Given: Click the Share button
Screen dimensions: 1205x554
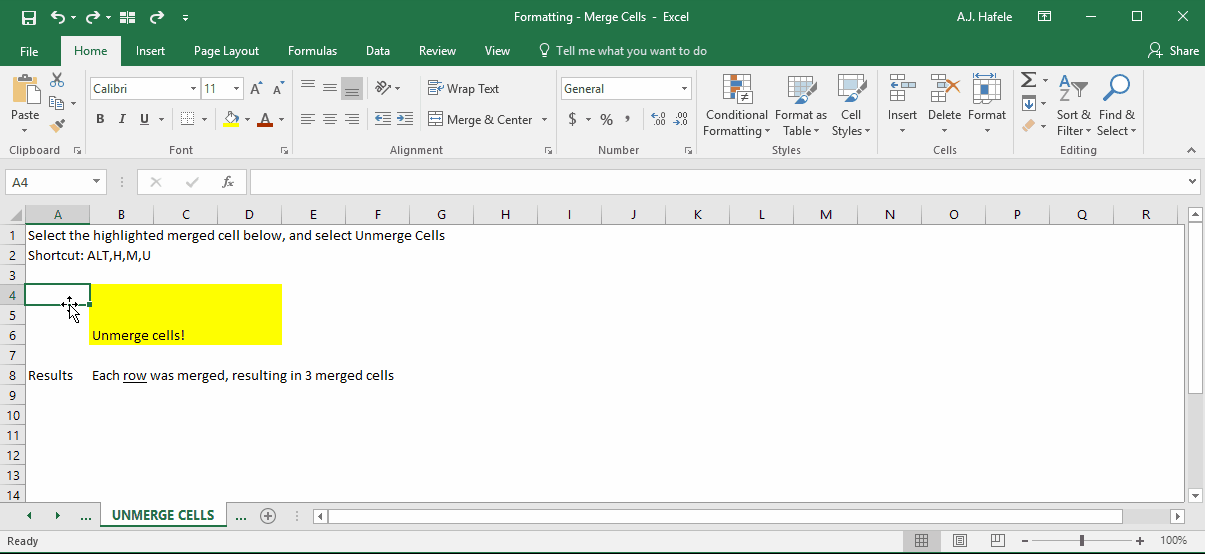Looking at the screenshot, I should click(x=1174, y=51).
